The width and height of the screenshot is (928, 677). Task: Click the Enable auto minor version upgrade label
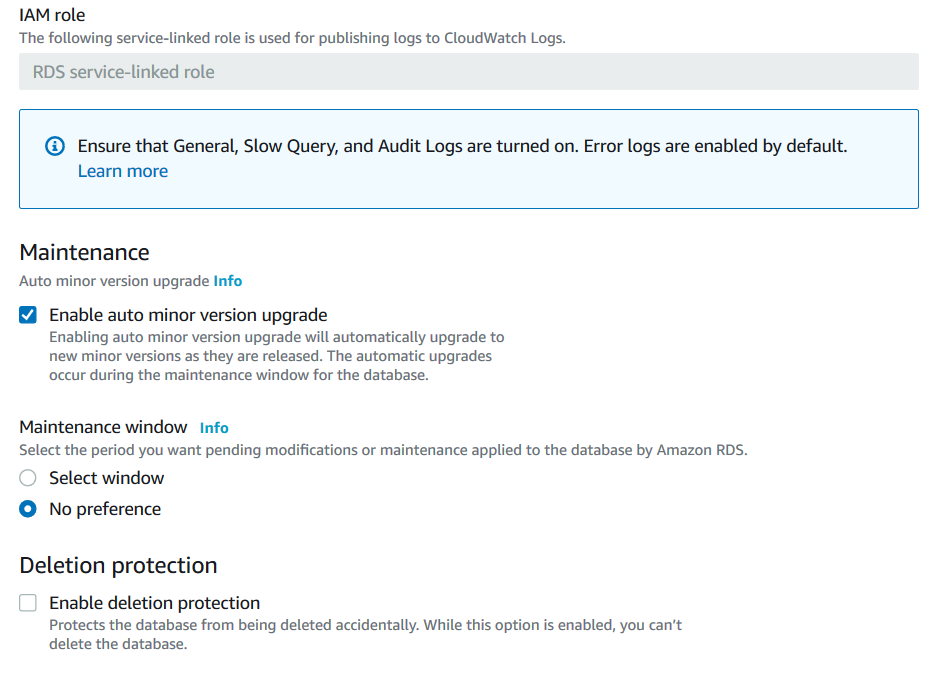(x=188, y=315)
